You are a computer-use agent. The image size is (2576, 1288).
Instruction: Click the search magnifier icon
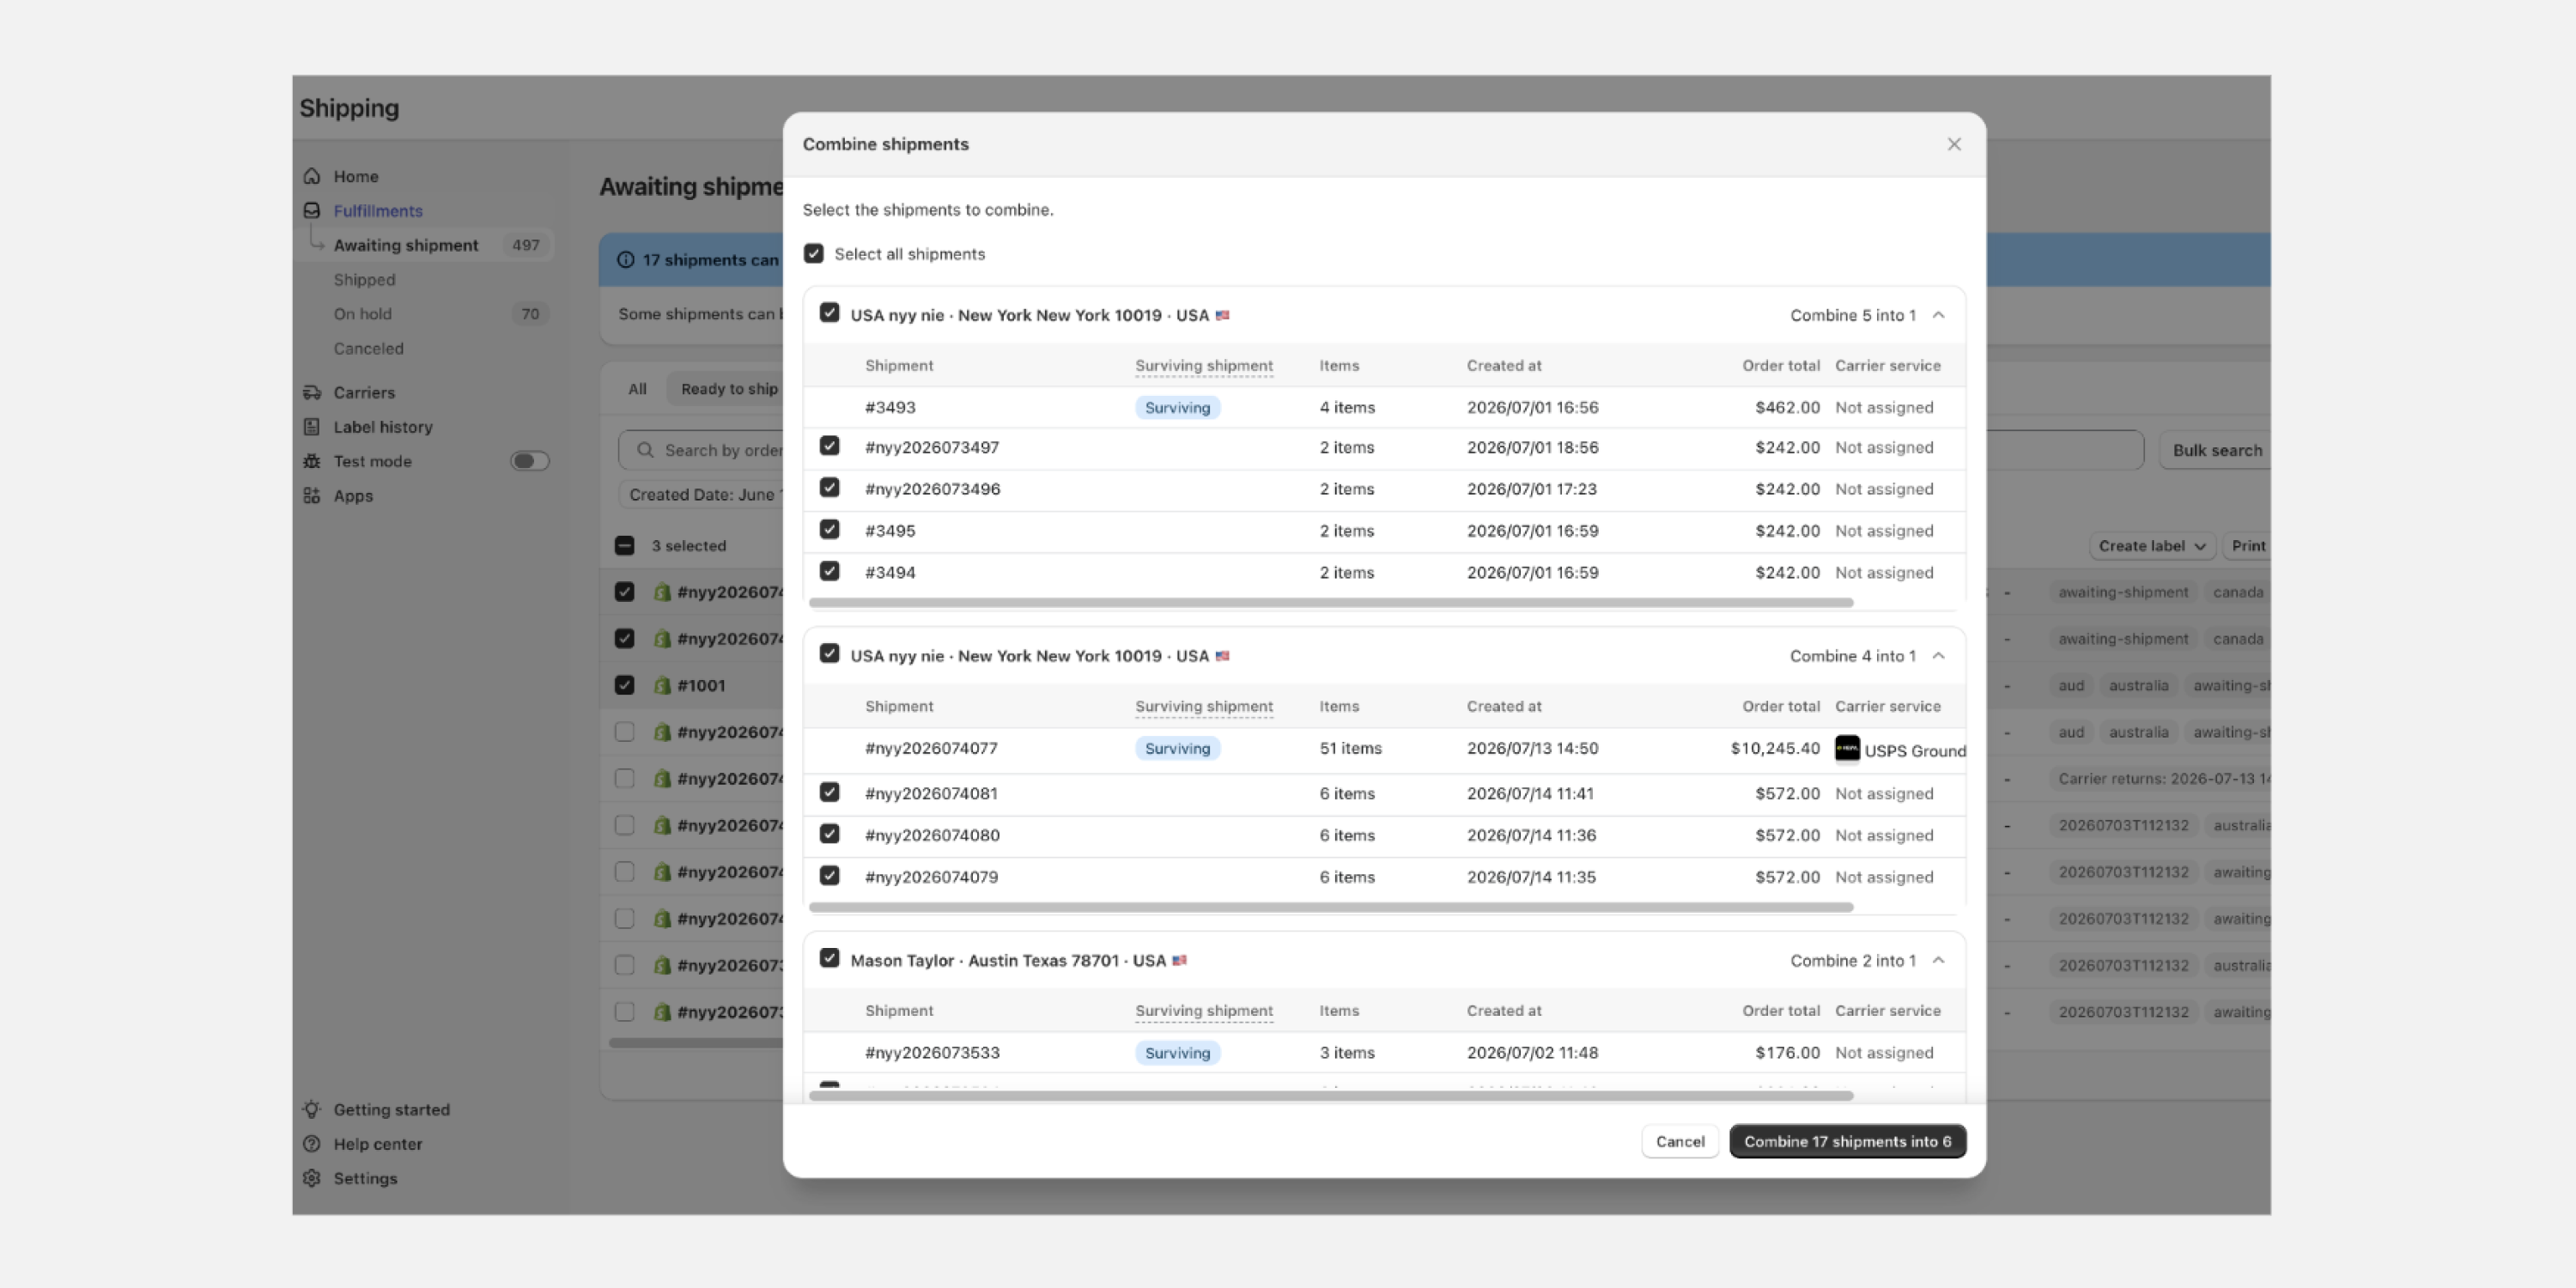(x=645, y=450)
